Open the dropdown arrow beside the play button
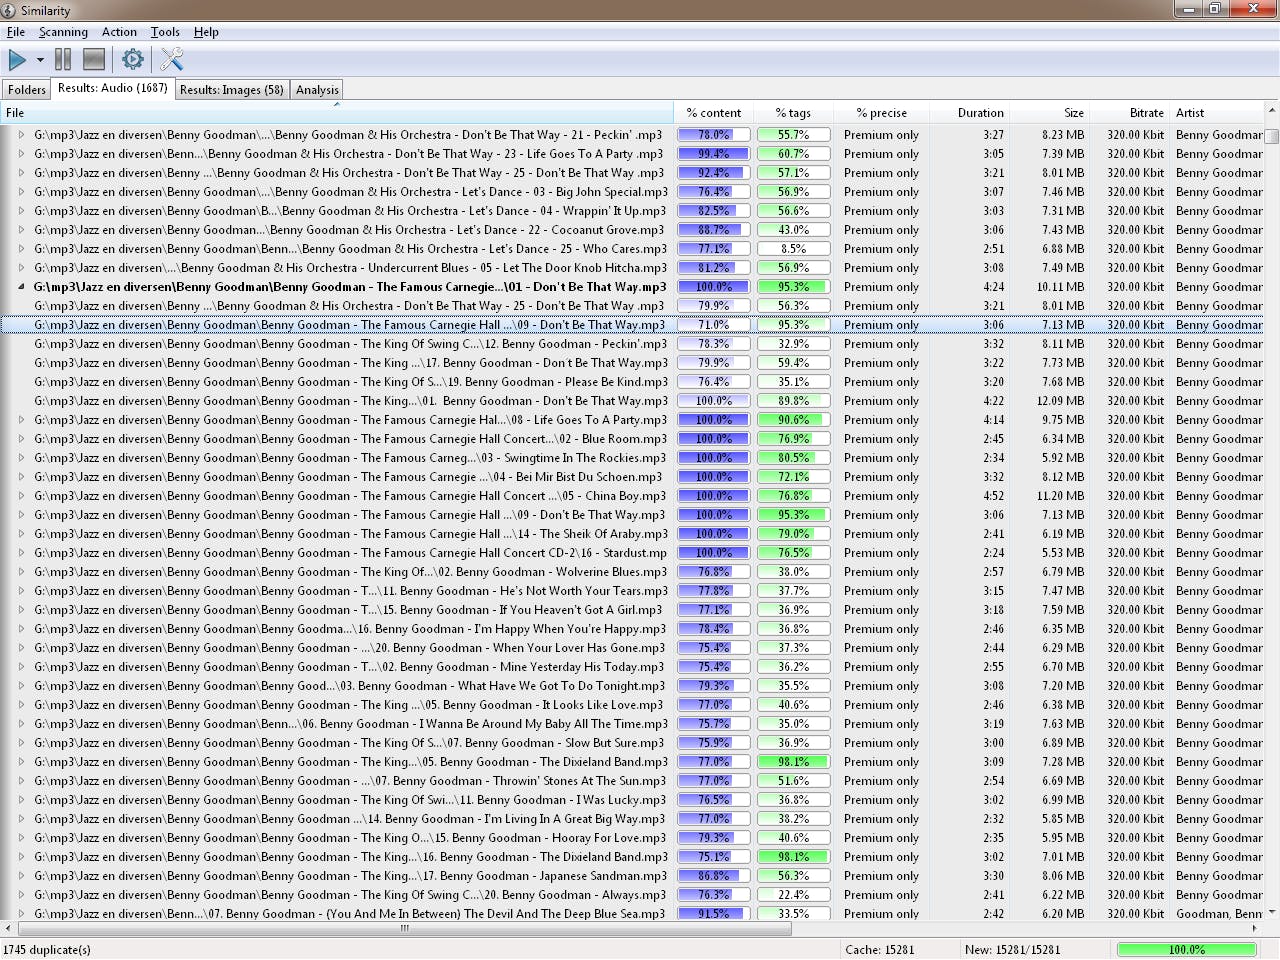The height and width of the screenshot is (960, 1280). [40, 60]
